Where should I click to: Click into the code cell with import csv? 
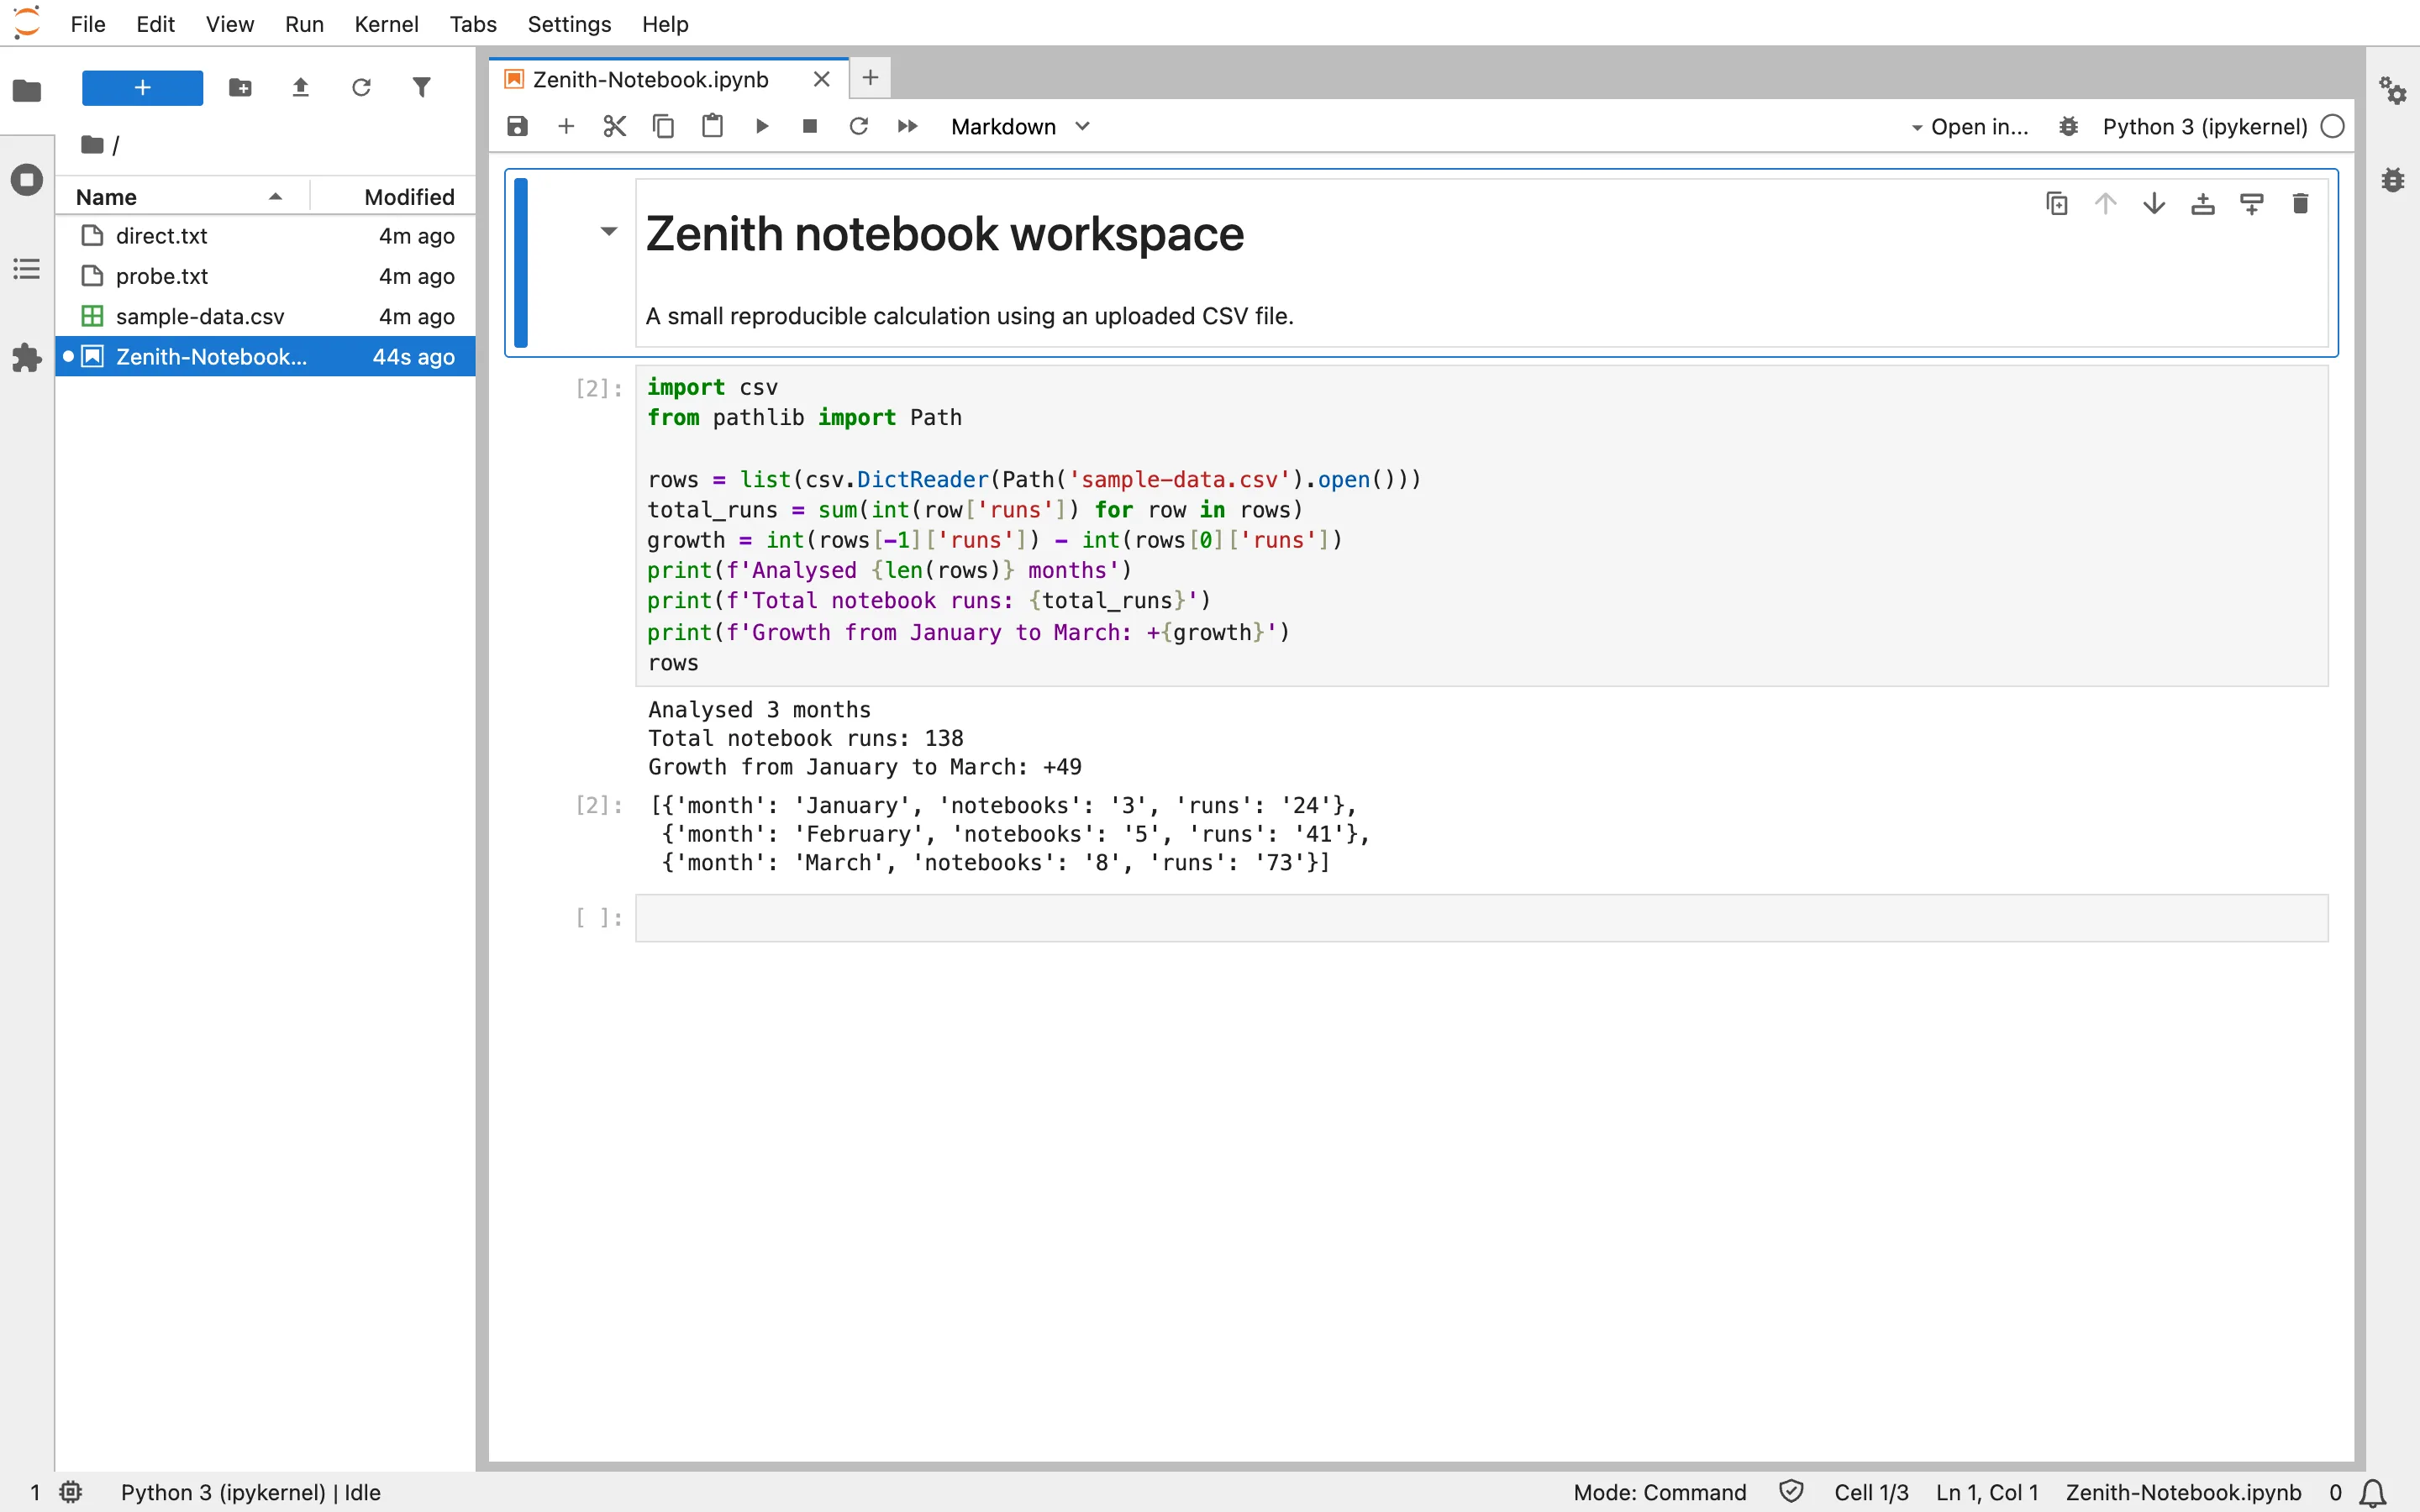point(1482,526)
